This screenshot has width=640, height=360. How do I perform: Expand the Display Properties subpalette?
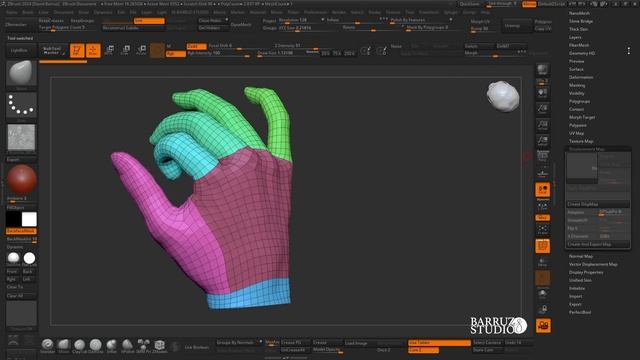(586, 272)
